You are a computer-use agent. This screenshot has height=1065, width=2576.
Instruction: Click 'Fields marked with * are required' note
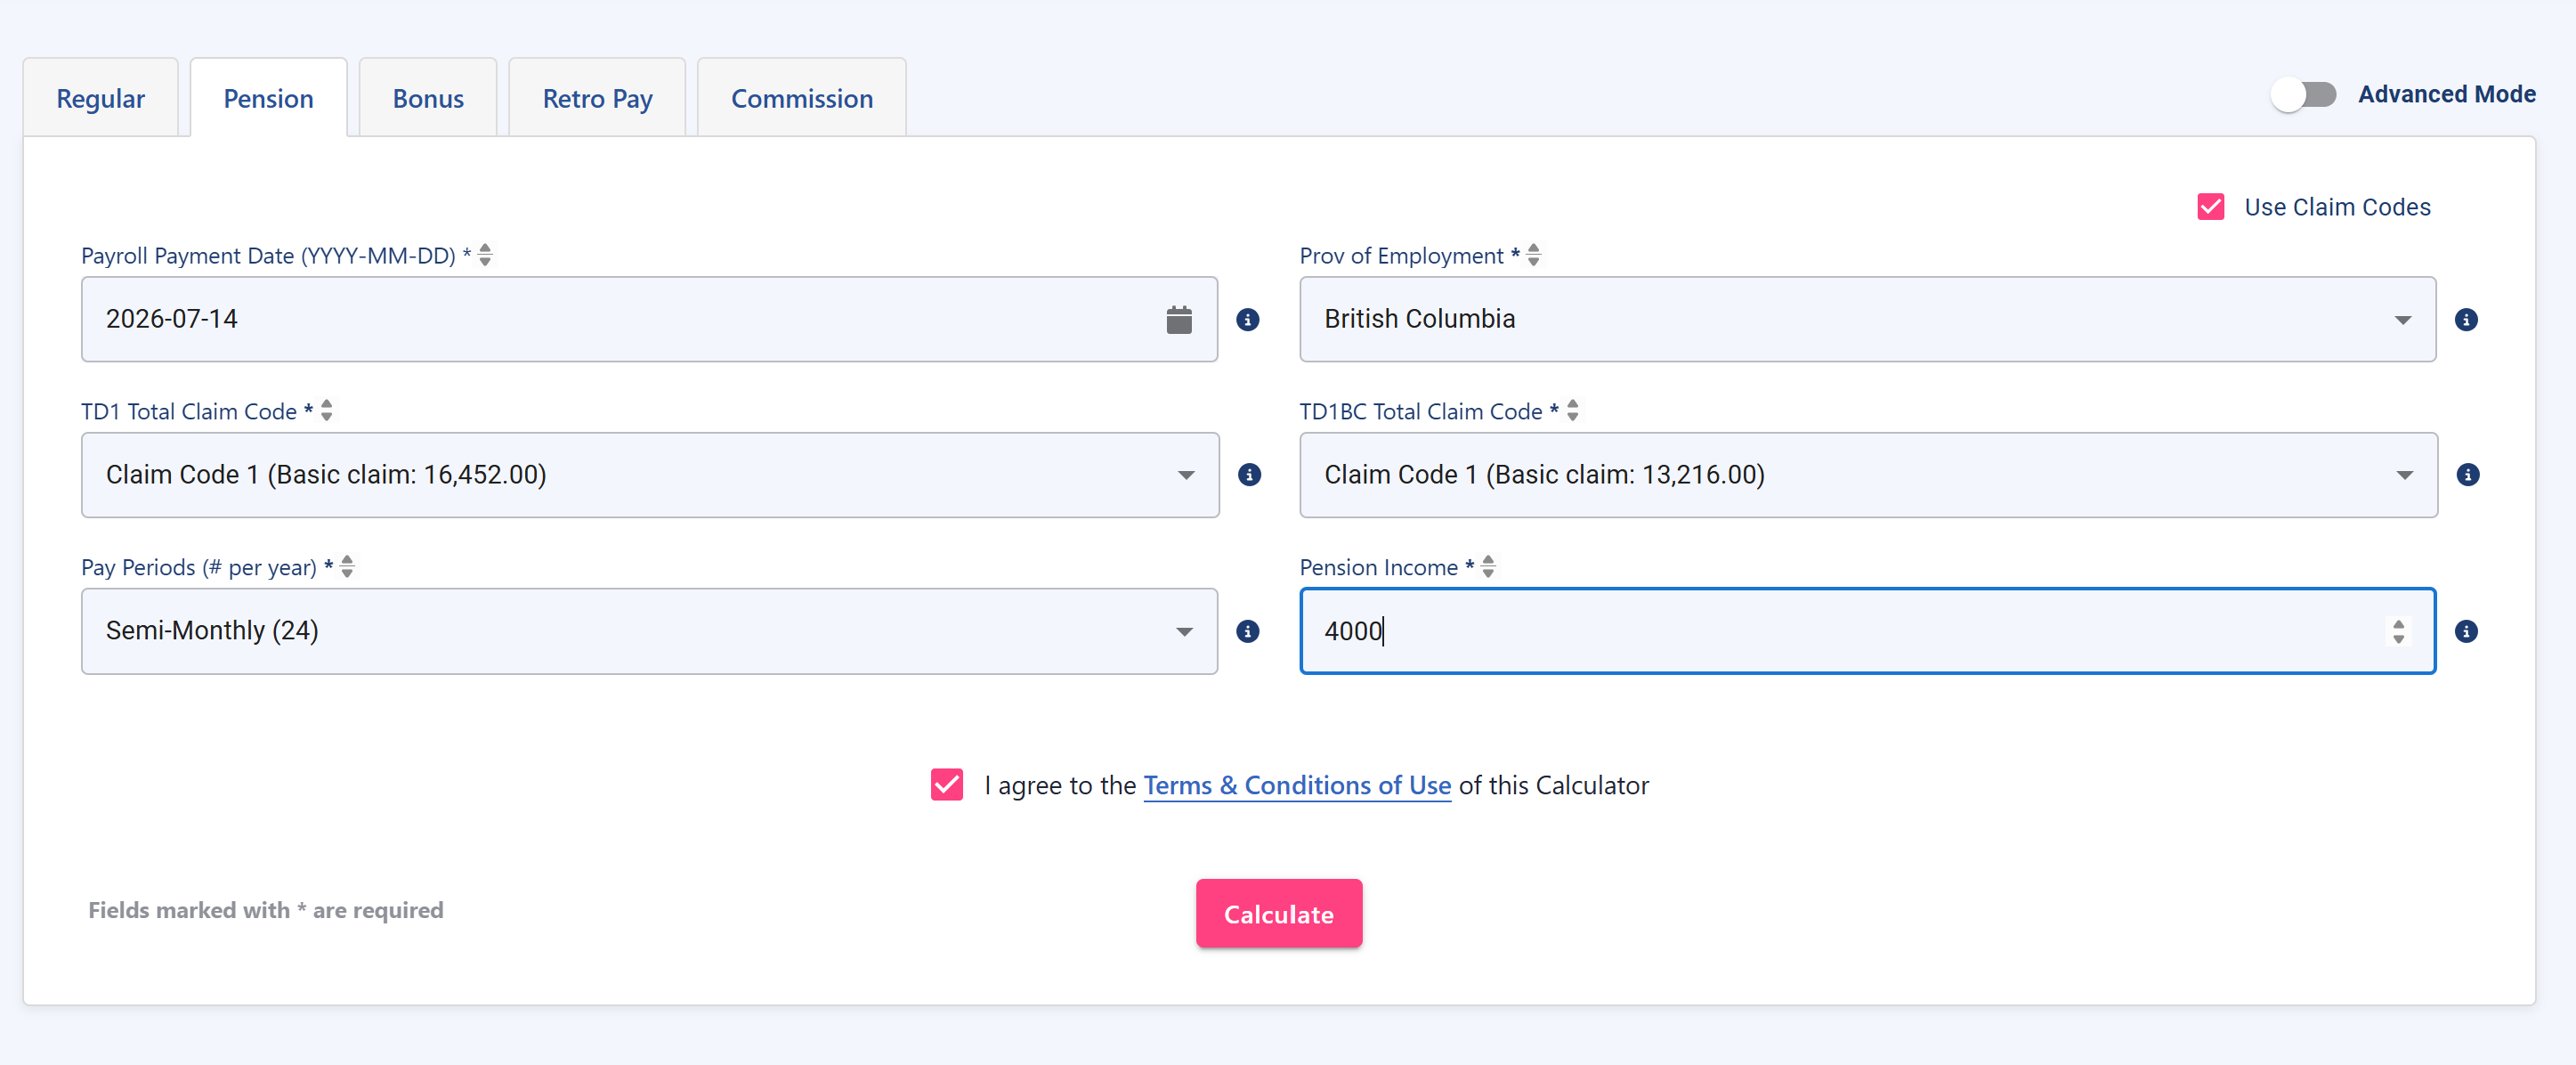click(x=266, y=910)
